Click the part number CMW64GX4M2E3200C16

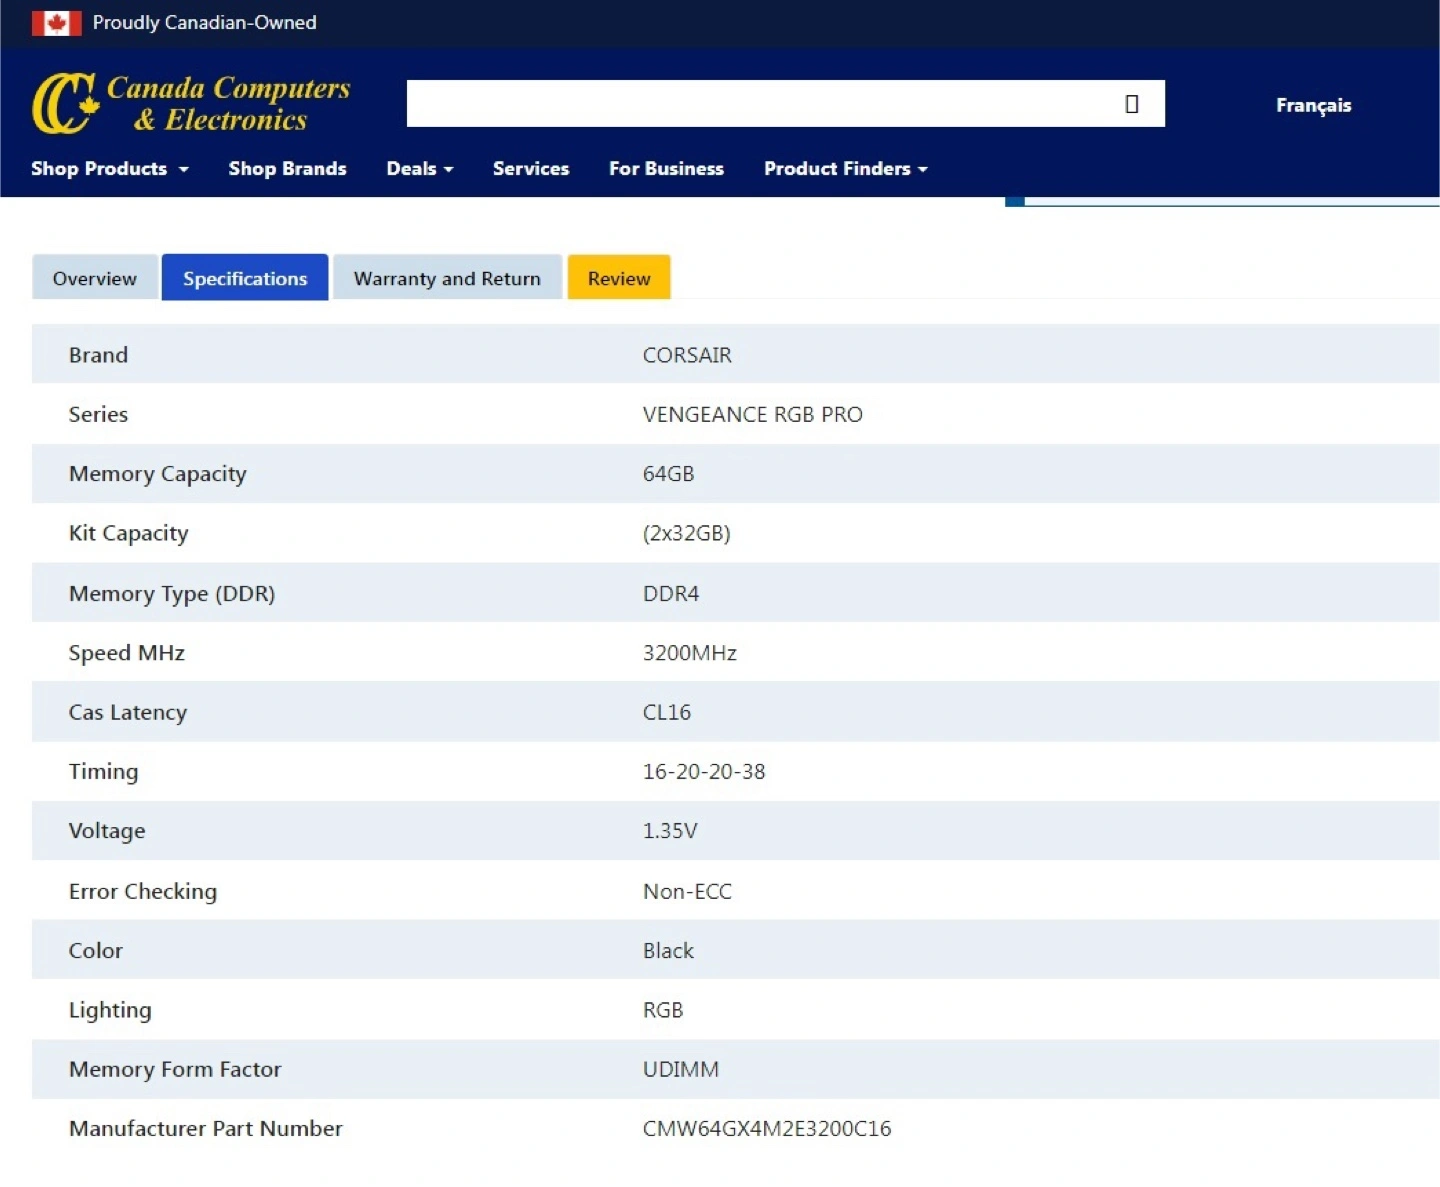click(766, 1128)
